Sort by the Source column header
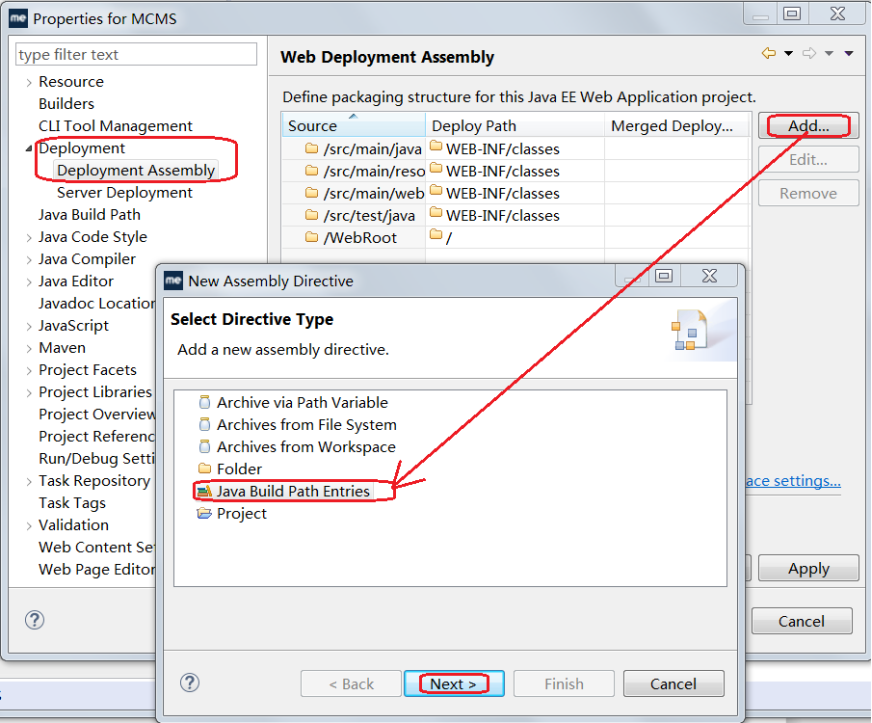Screen dimensions: 872x723 [354, 126]
